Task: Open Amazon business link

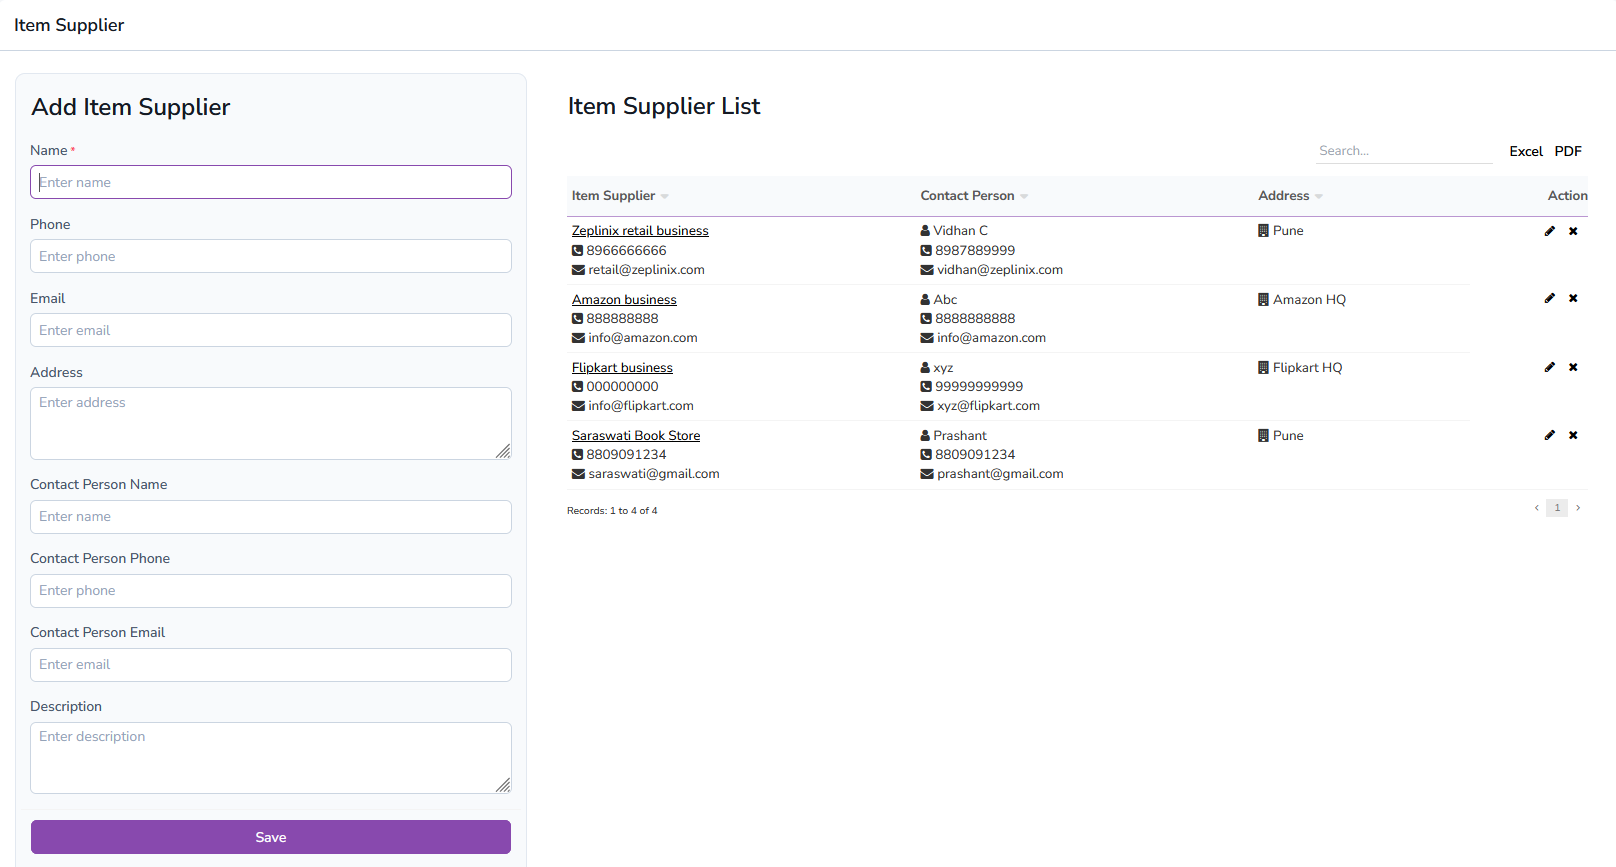Action: pos(624,300)
